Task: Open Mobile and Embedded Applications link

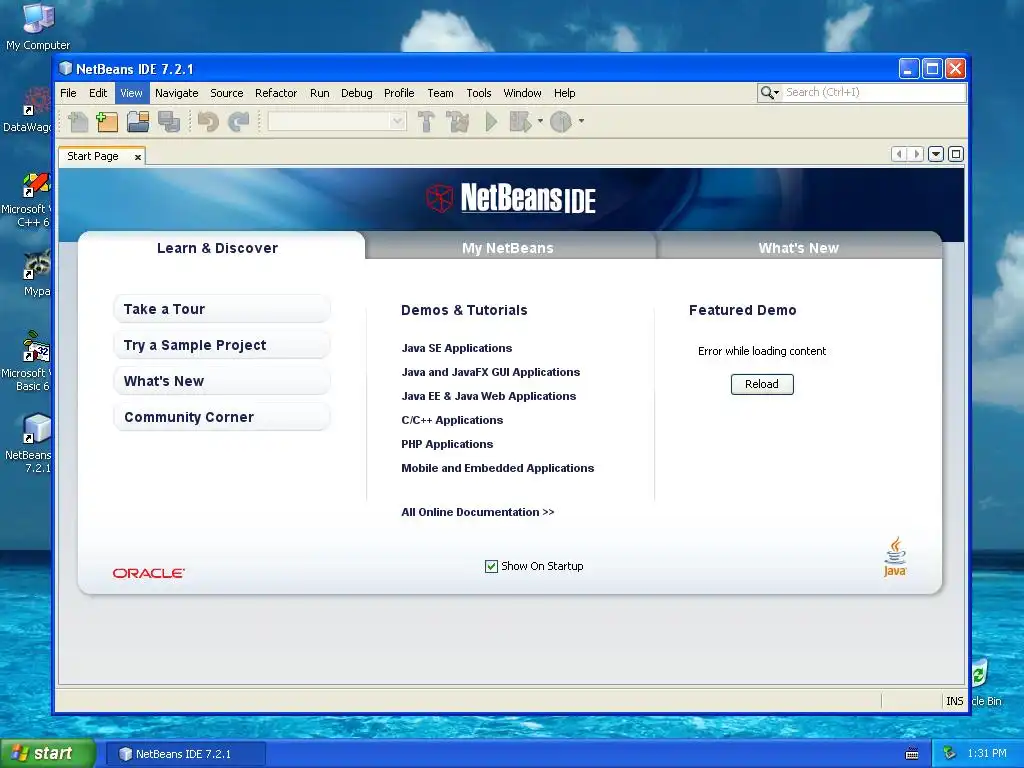Action: coord(498,468)
